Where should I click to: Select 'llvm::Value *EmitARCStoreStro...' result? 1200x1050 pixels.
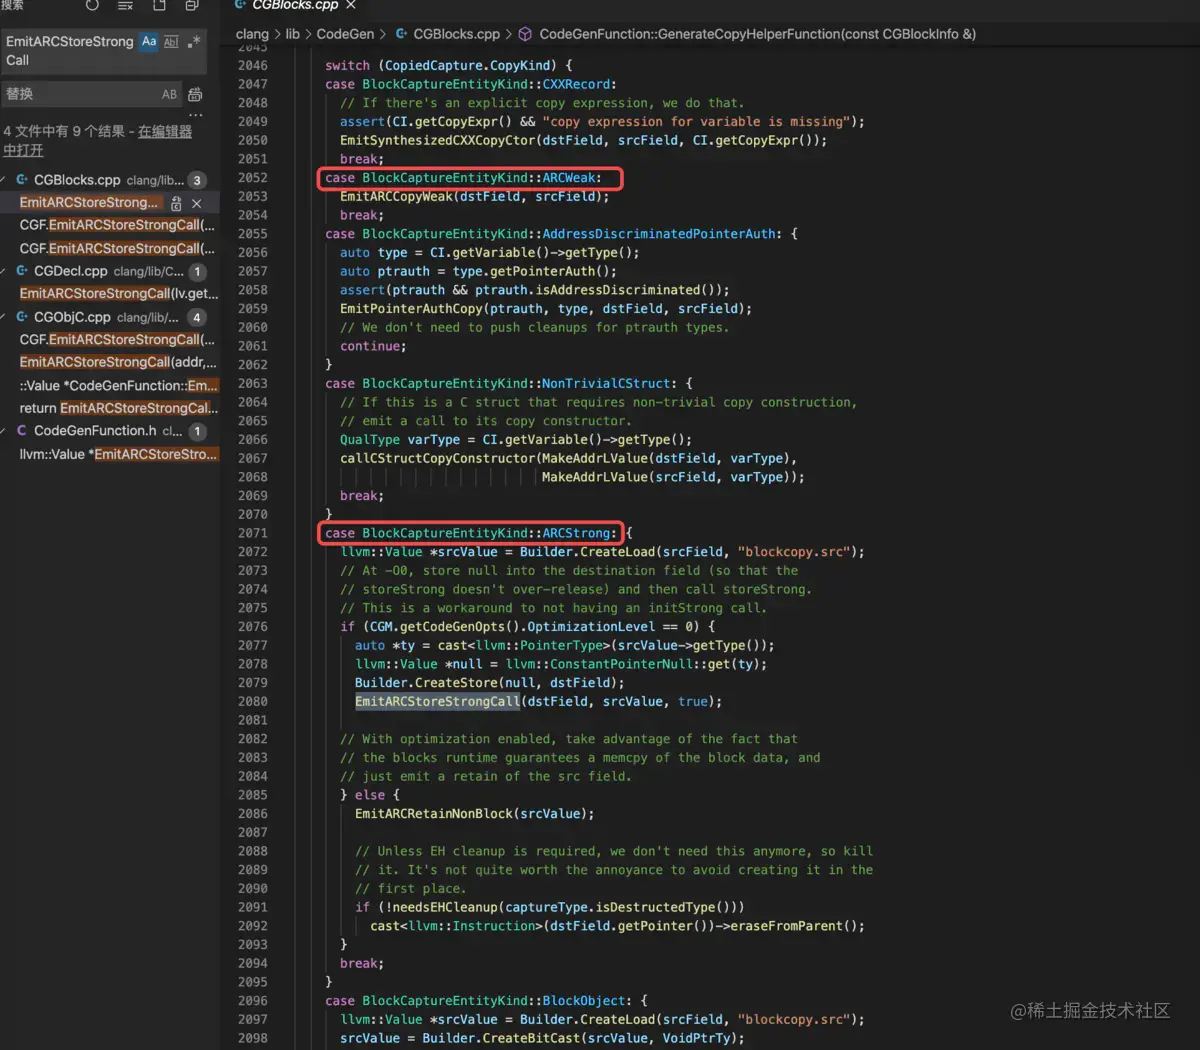coord(118,454)
